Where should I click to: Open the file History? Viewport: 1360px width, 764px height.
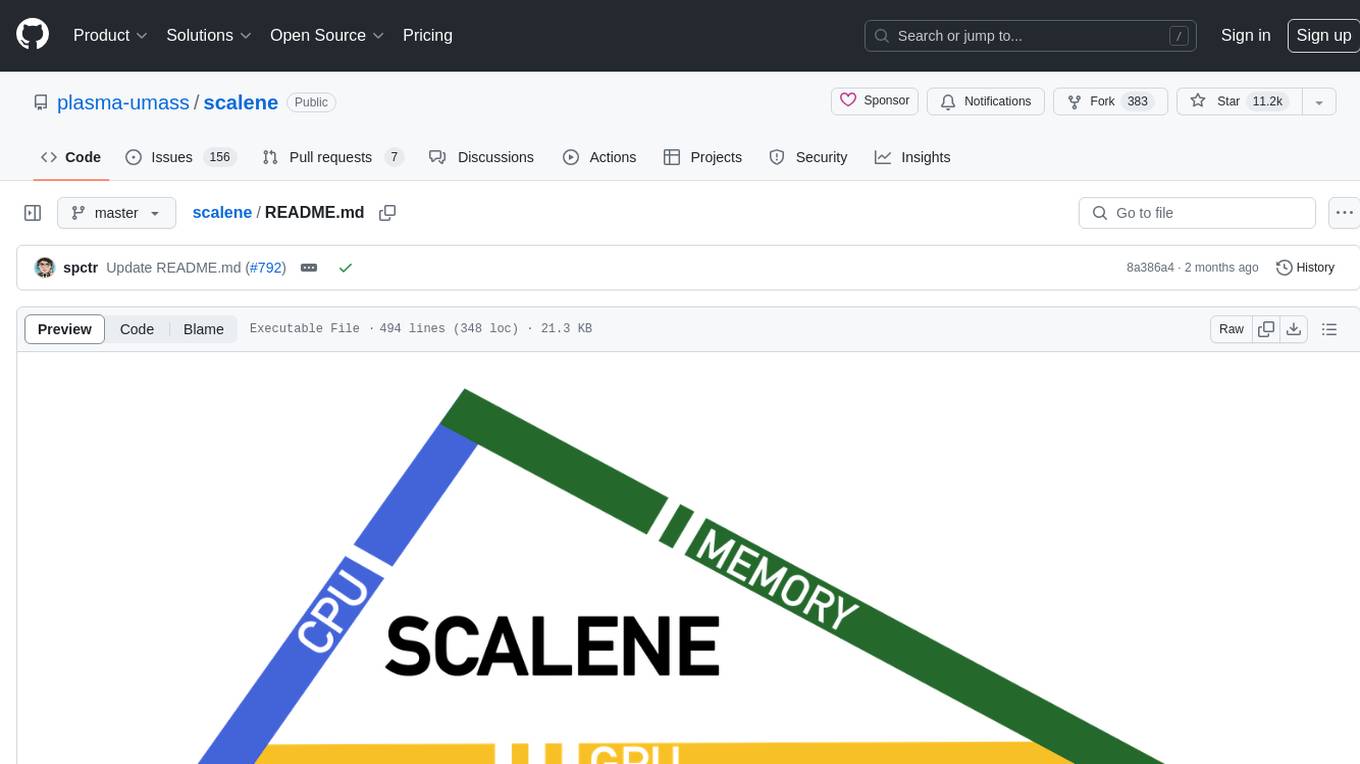[x=1305, y=268]
